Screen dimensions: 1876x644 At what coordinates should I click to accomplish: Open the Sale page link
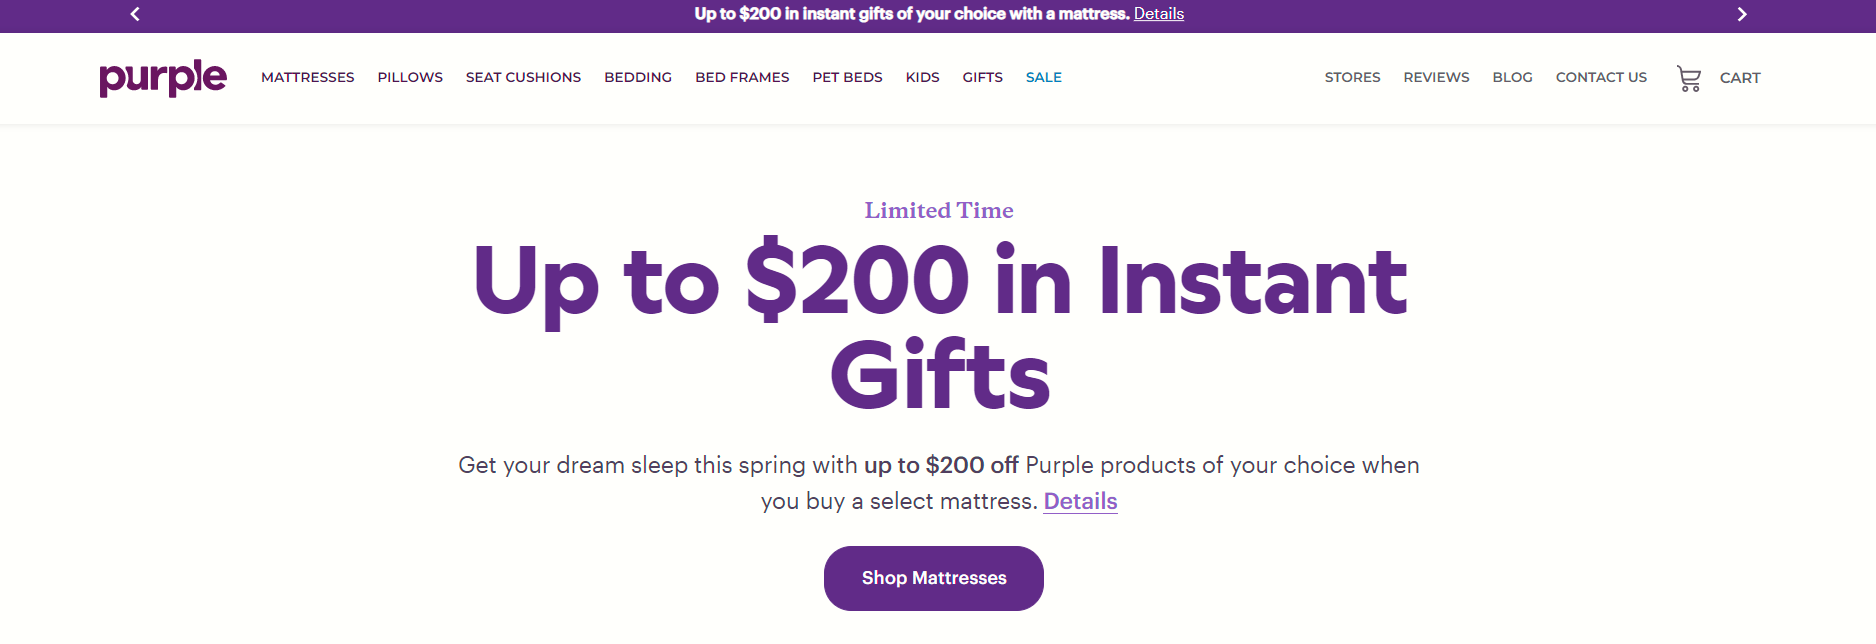[1043, 77]
